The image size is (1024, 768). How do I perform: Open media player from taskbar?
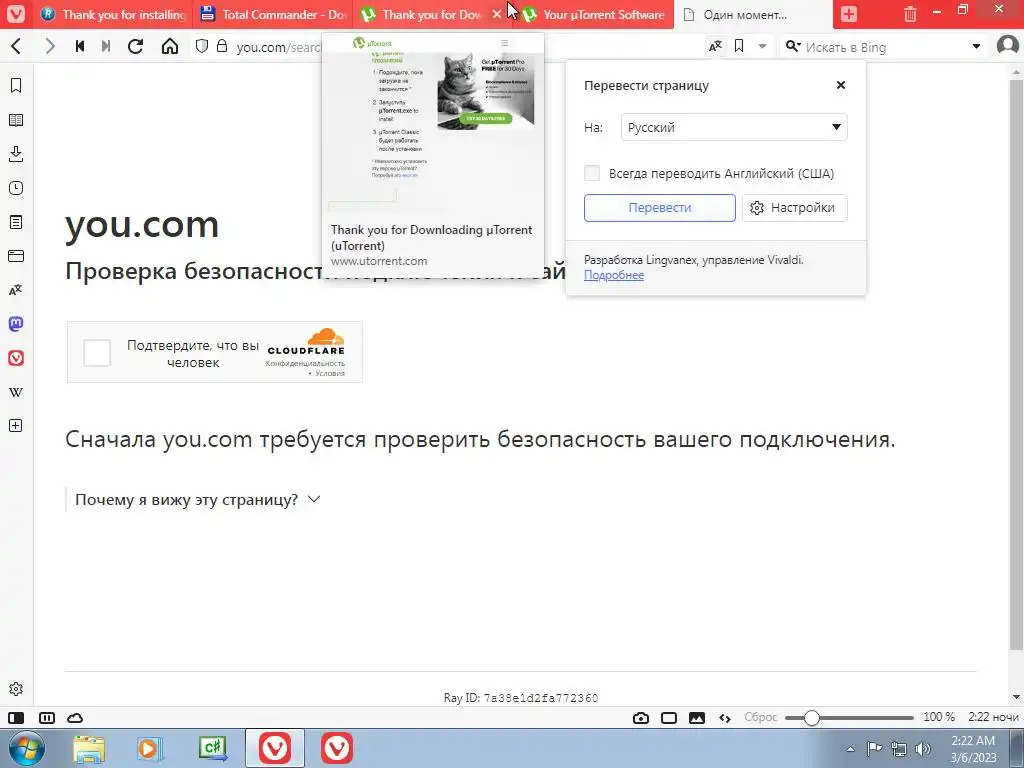click(x=150, y=748)
